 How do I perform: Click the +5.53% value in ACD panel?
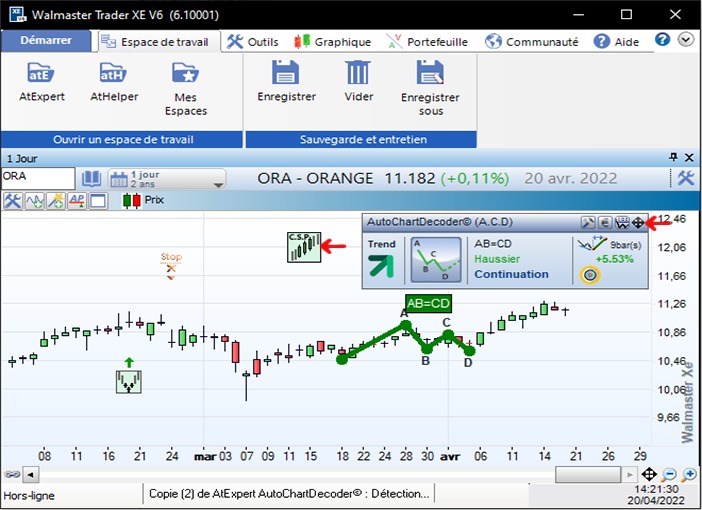[614, 259]
